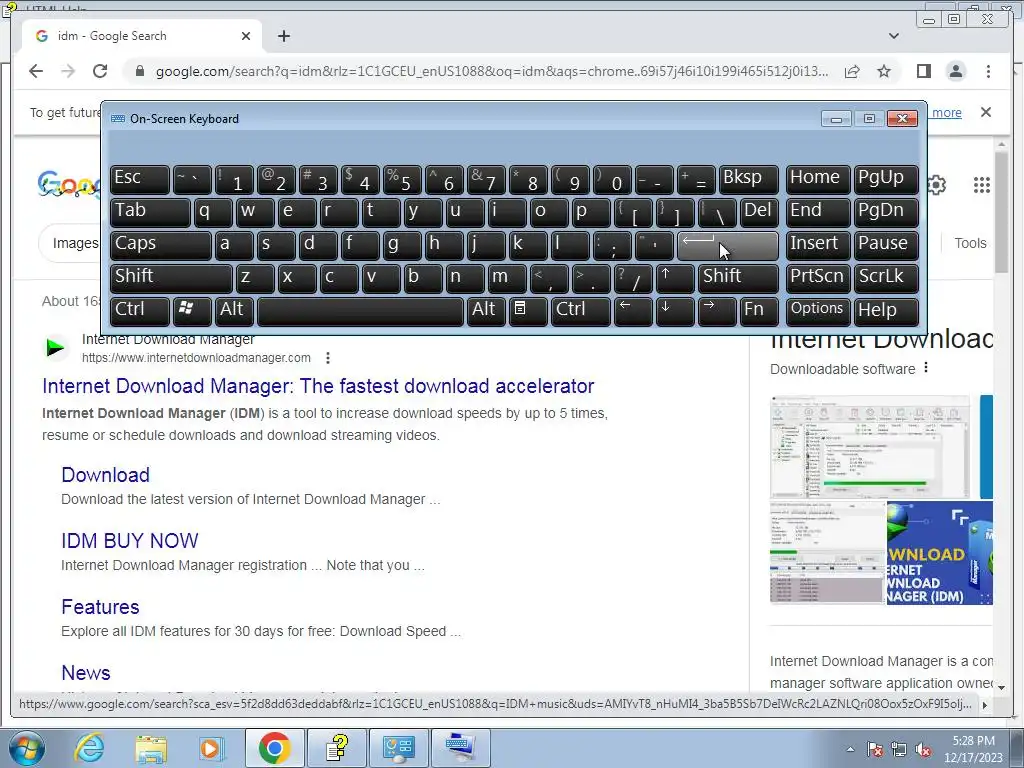This screenshot has height=768, width=1024.
Task: Open a new Chrome tab
Action: [x=283, y=36]
